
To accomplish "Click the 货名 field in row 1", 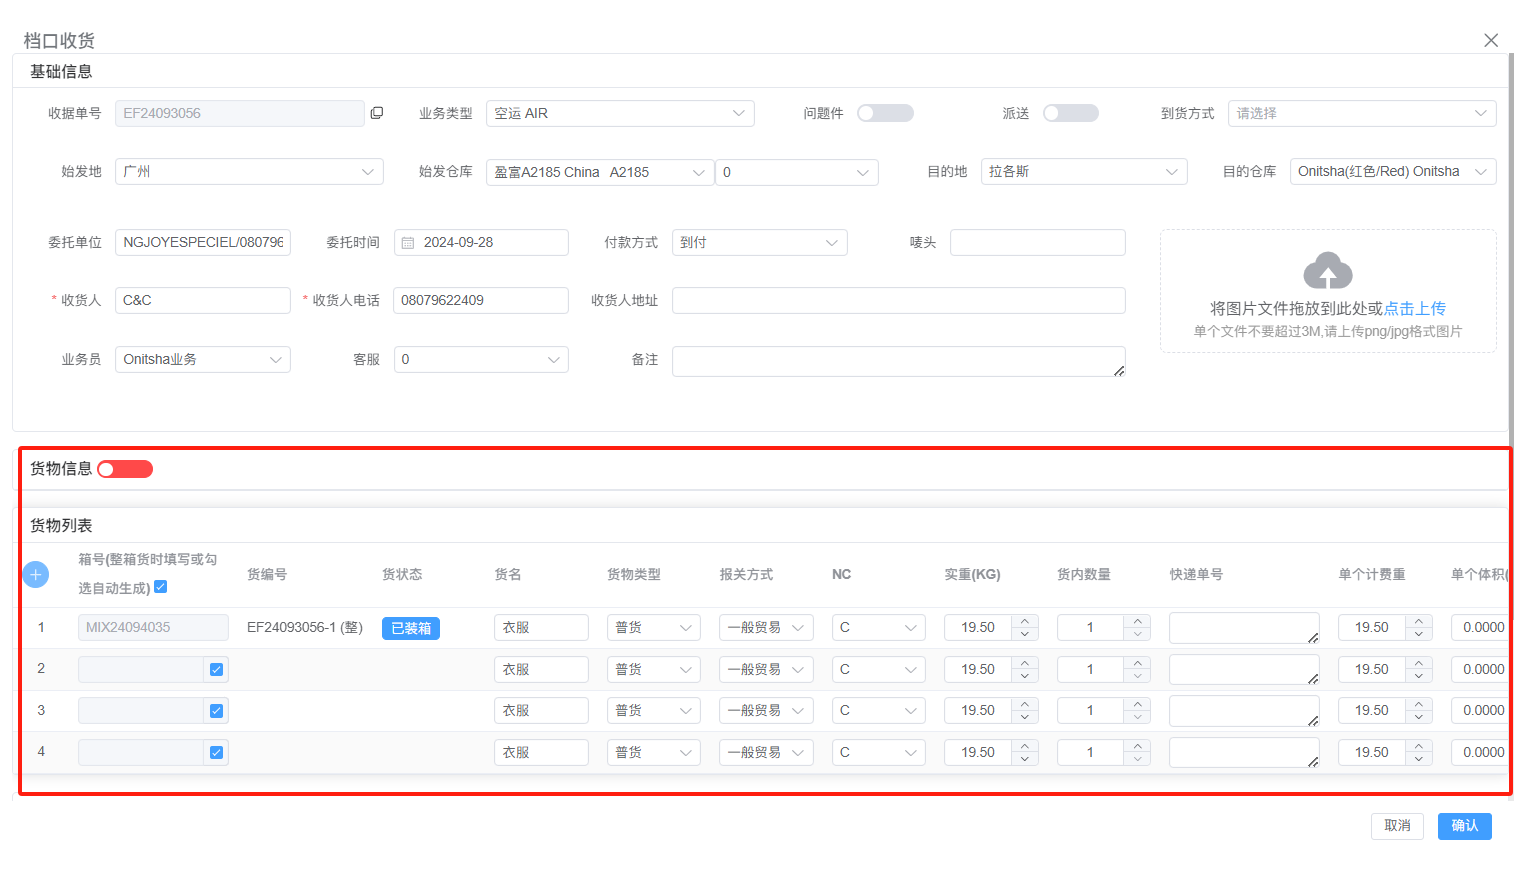I will pos(541,628).
